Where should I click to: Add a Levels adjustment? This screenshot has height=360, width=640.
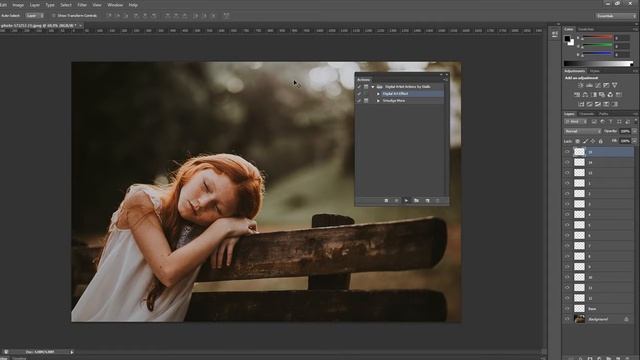(589, 85)
